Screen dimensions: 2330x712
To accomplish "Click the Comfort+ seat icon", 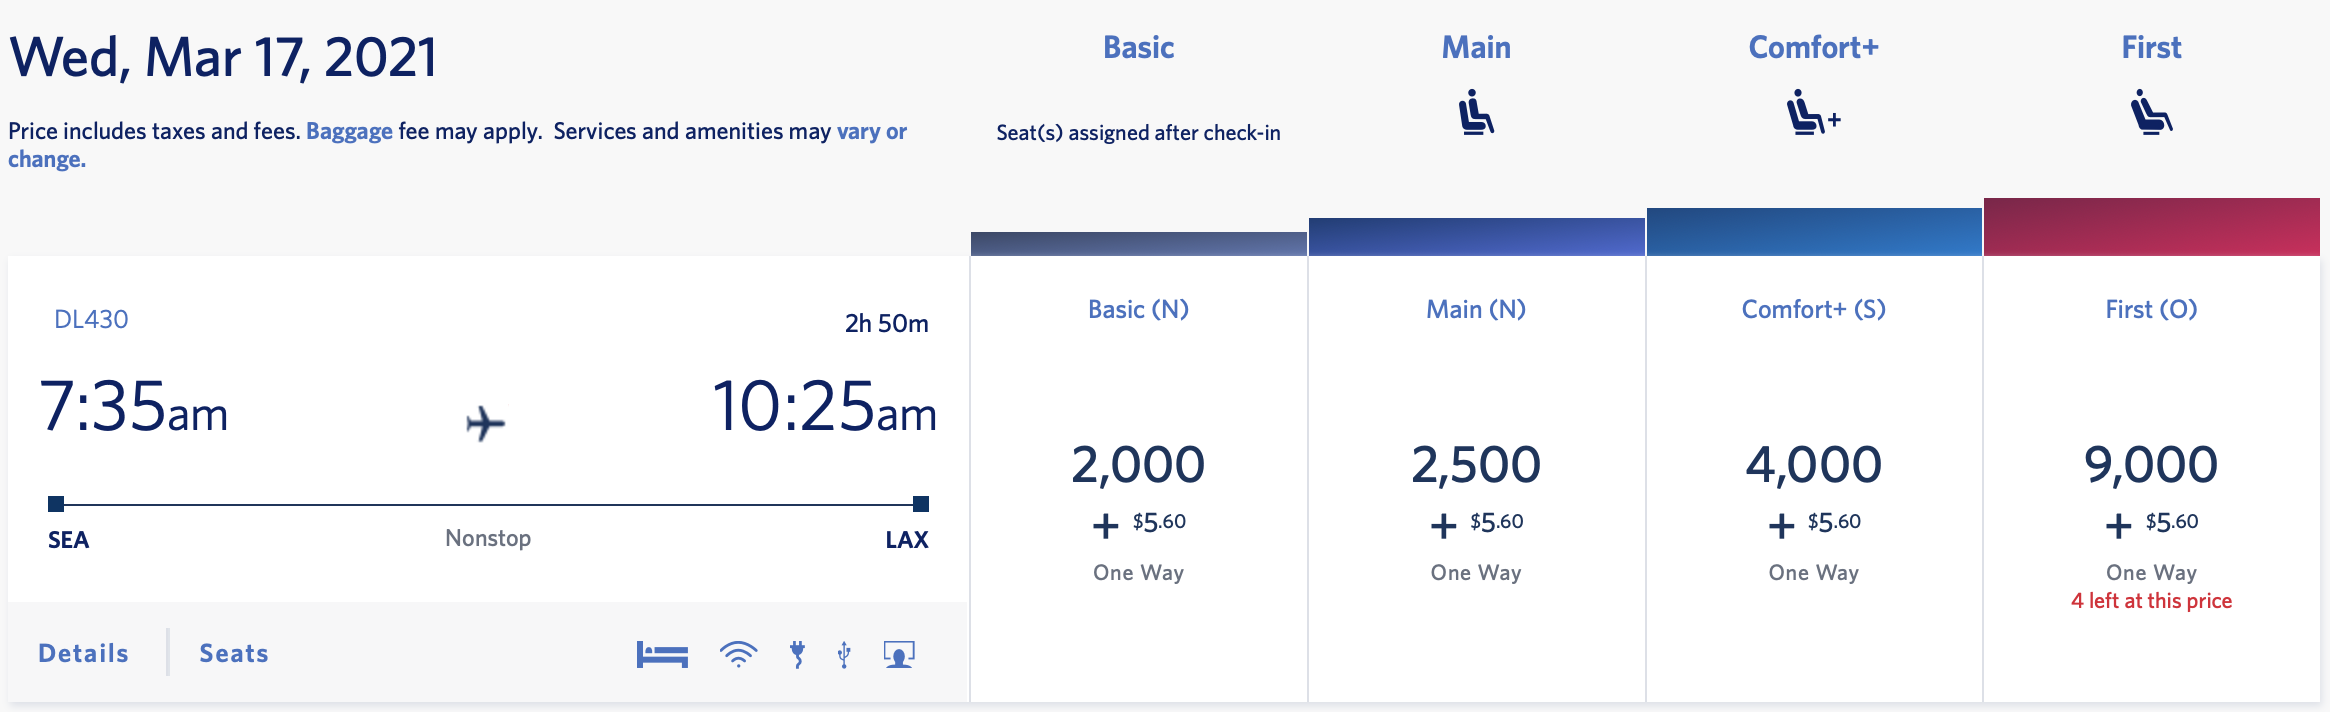I will [1810, 115].
